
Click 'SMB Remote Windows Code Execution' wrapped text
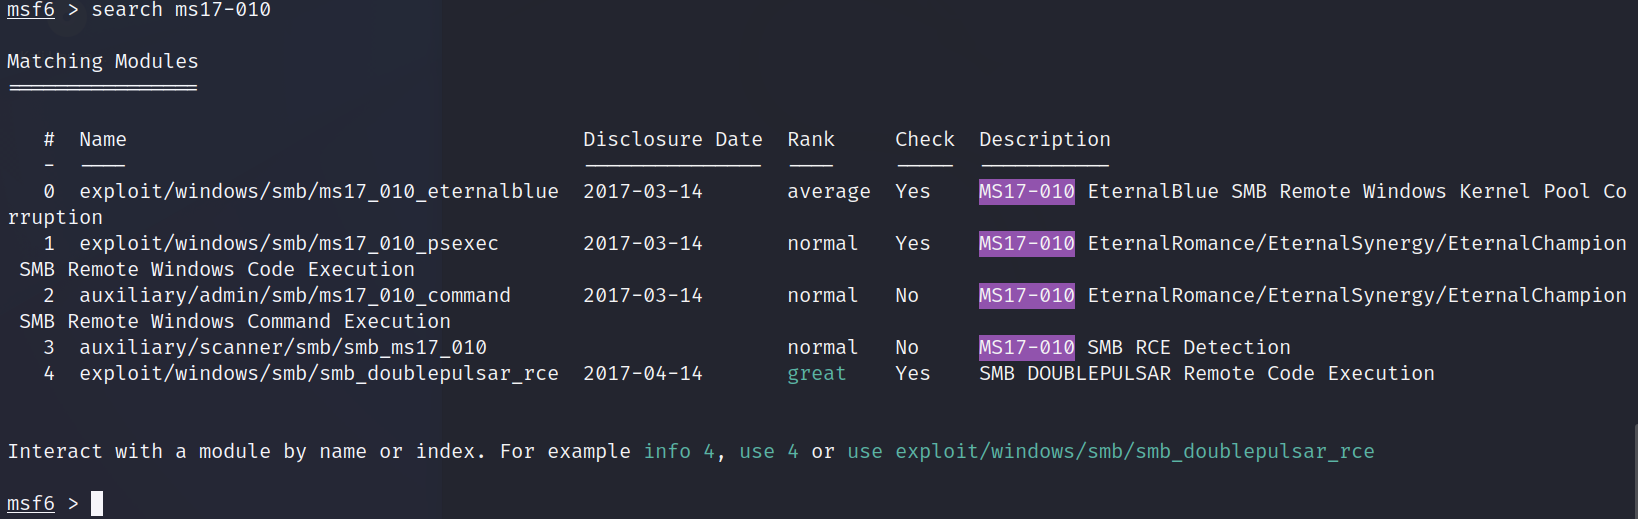tap(217, 269)
